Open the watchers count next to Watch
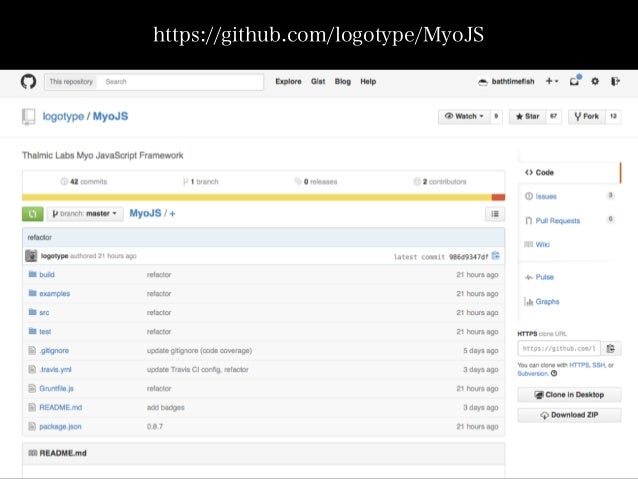Viewport: 638px width, 479px height. pos(496,116)
